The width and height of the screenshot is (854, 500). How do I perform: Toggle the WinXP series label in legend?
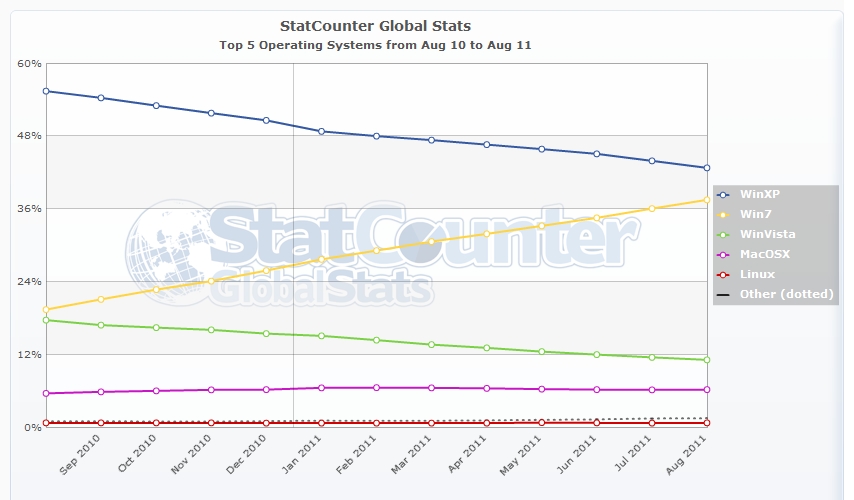[x=757, y=194]
